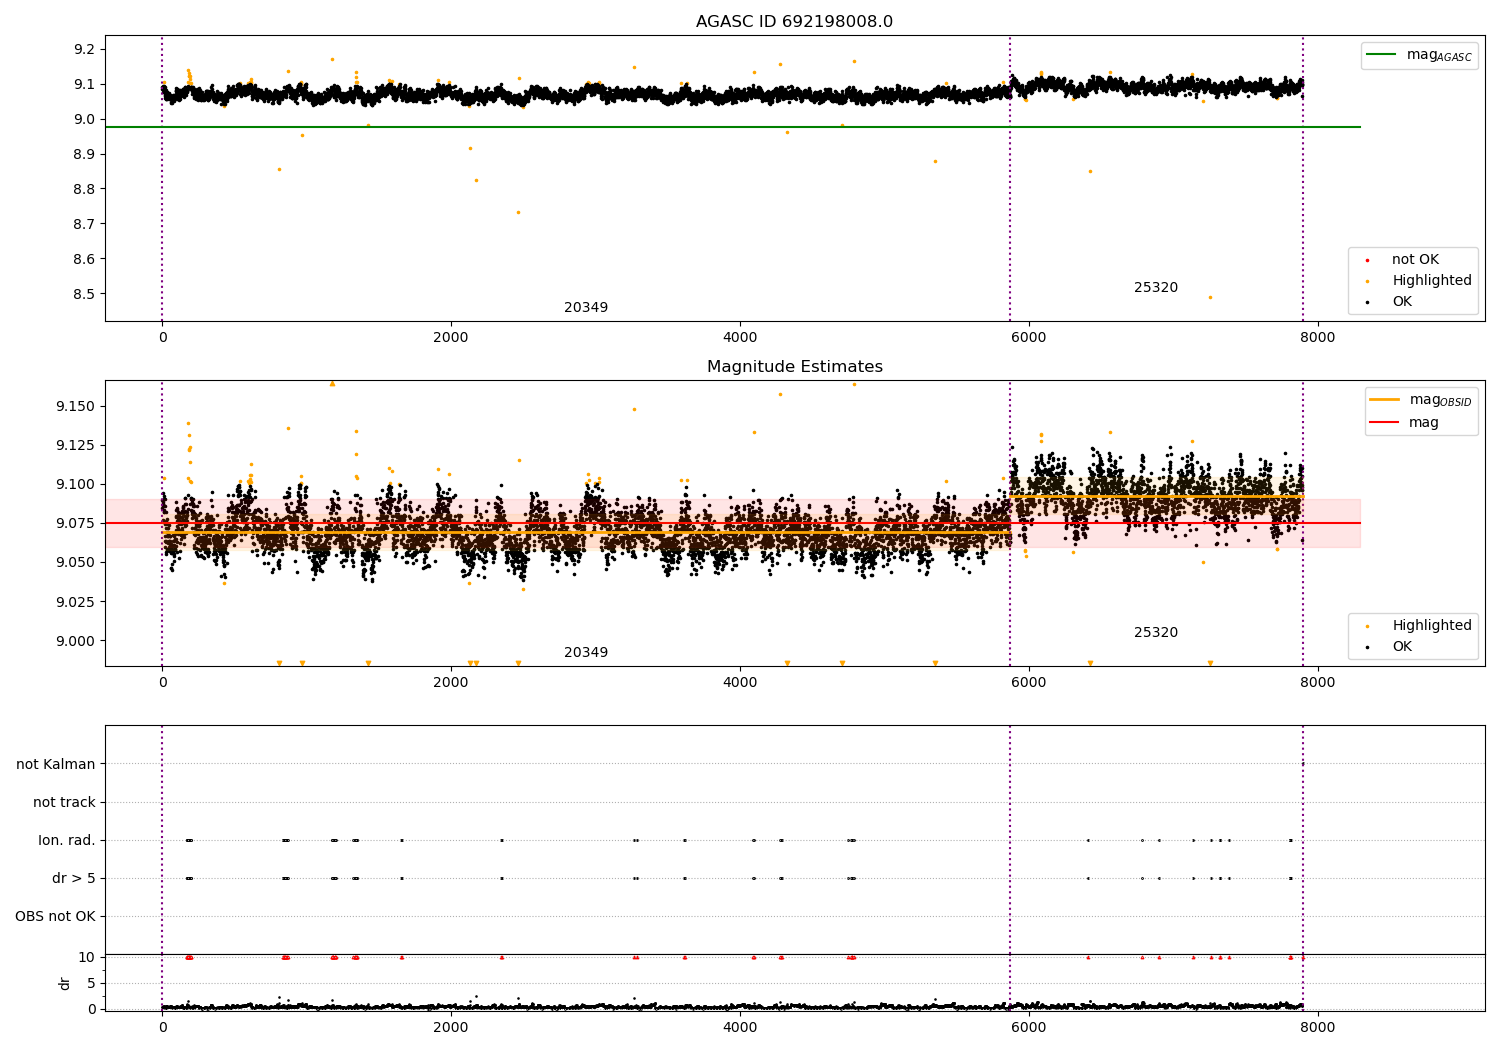The height and width of the screenshot is (1050, 1500).
Task: Click the not Kalman row label
Action: (x=56, y=764)
